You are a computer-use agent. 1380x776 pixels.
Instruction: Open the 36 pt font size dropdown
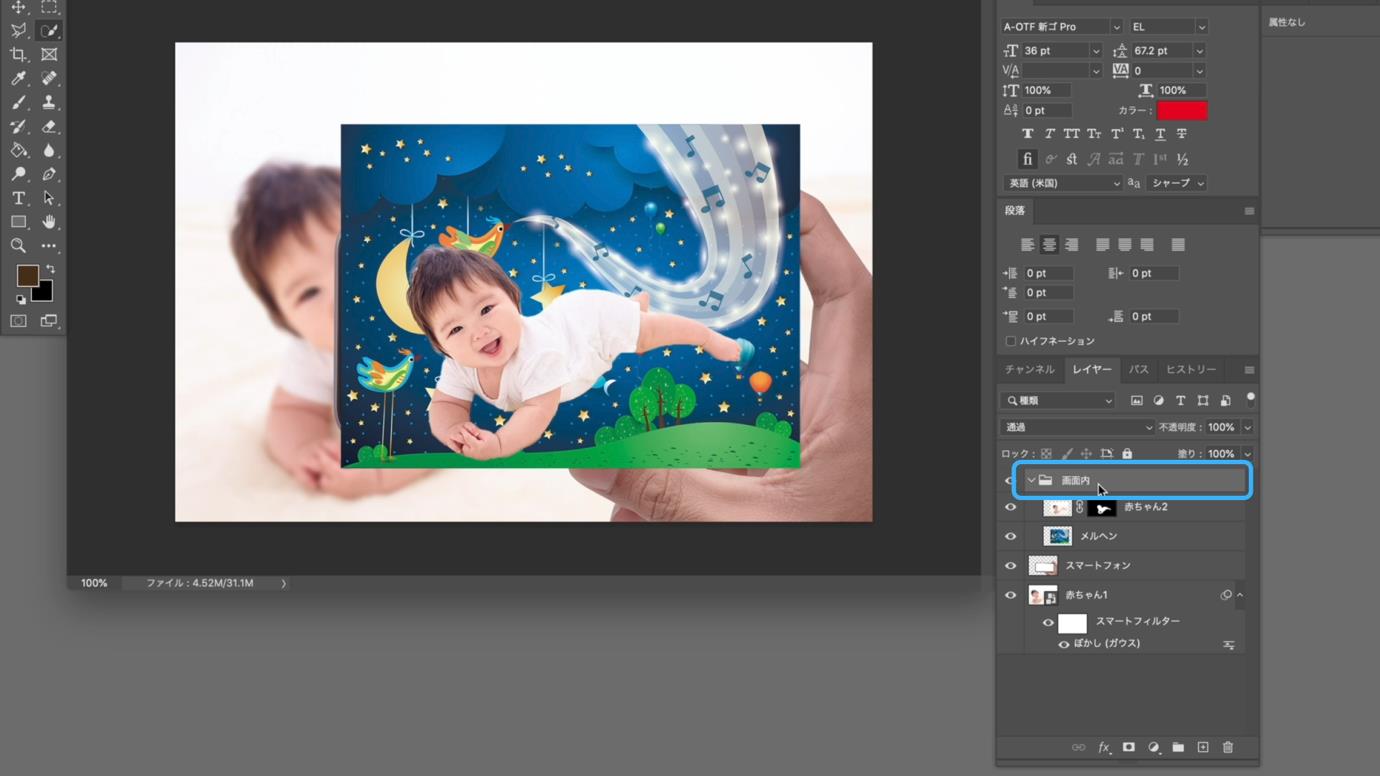pyautogui.click(x=1095, y=51)
